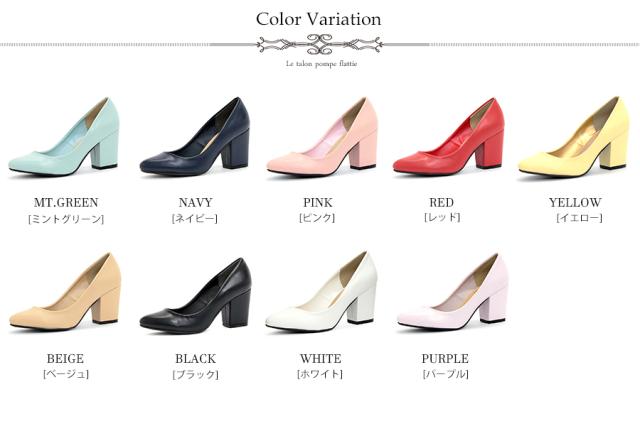This screenshot has width=640, height=426.
Task: Click the BEIGE color label
Action: pos(65,359)
